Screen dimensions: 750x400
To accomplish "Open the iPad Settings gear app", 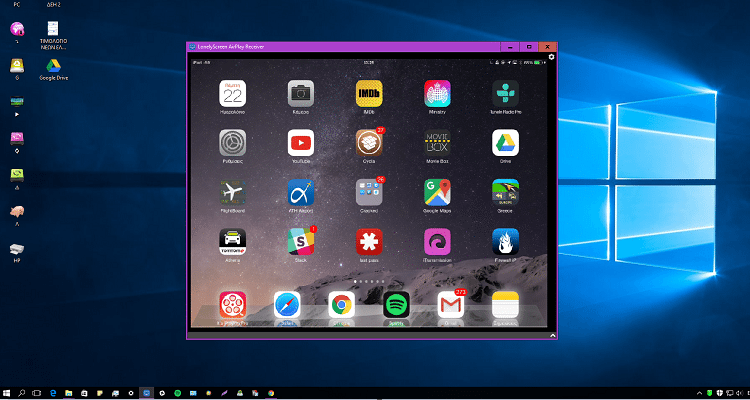I will (232, 143).
